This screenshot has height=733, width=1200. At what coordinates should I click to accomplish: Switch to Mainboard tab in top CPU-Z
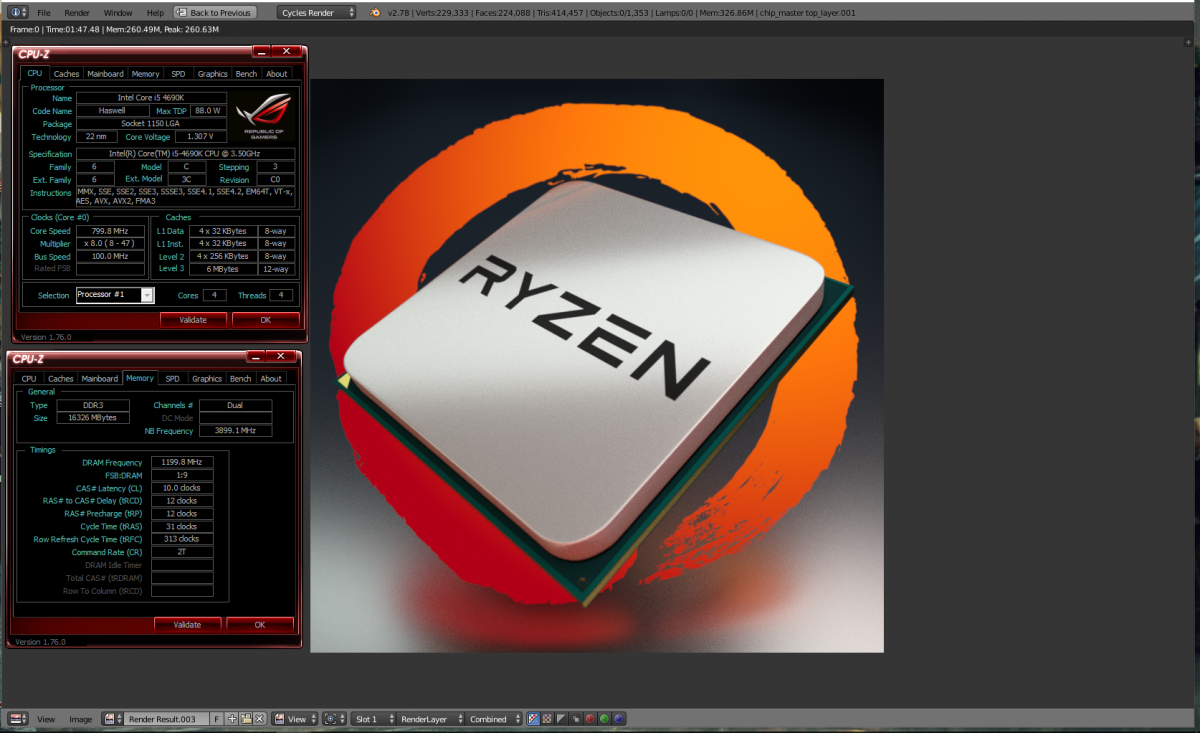[x=105, y=73]
